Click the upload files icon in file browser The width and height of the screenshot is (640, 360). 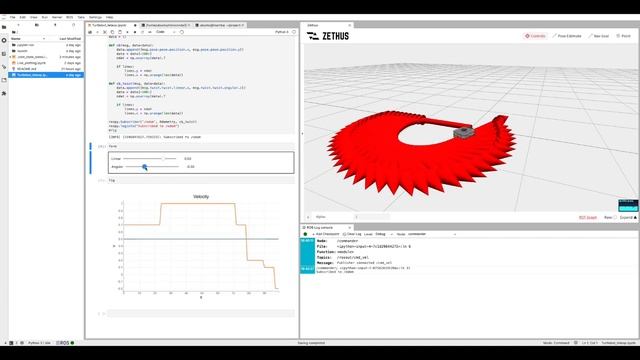click(x=55, y=25)
